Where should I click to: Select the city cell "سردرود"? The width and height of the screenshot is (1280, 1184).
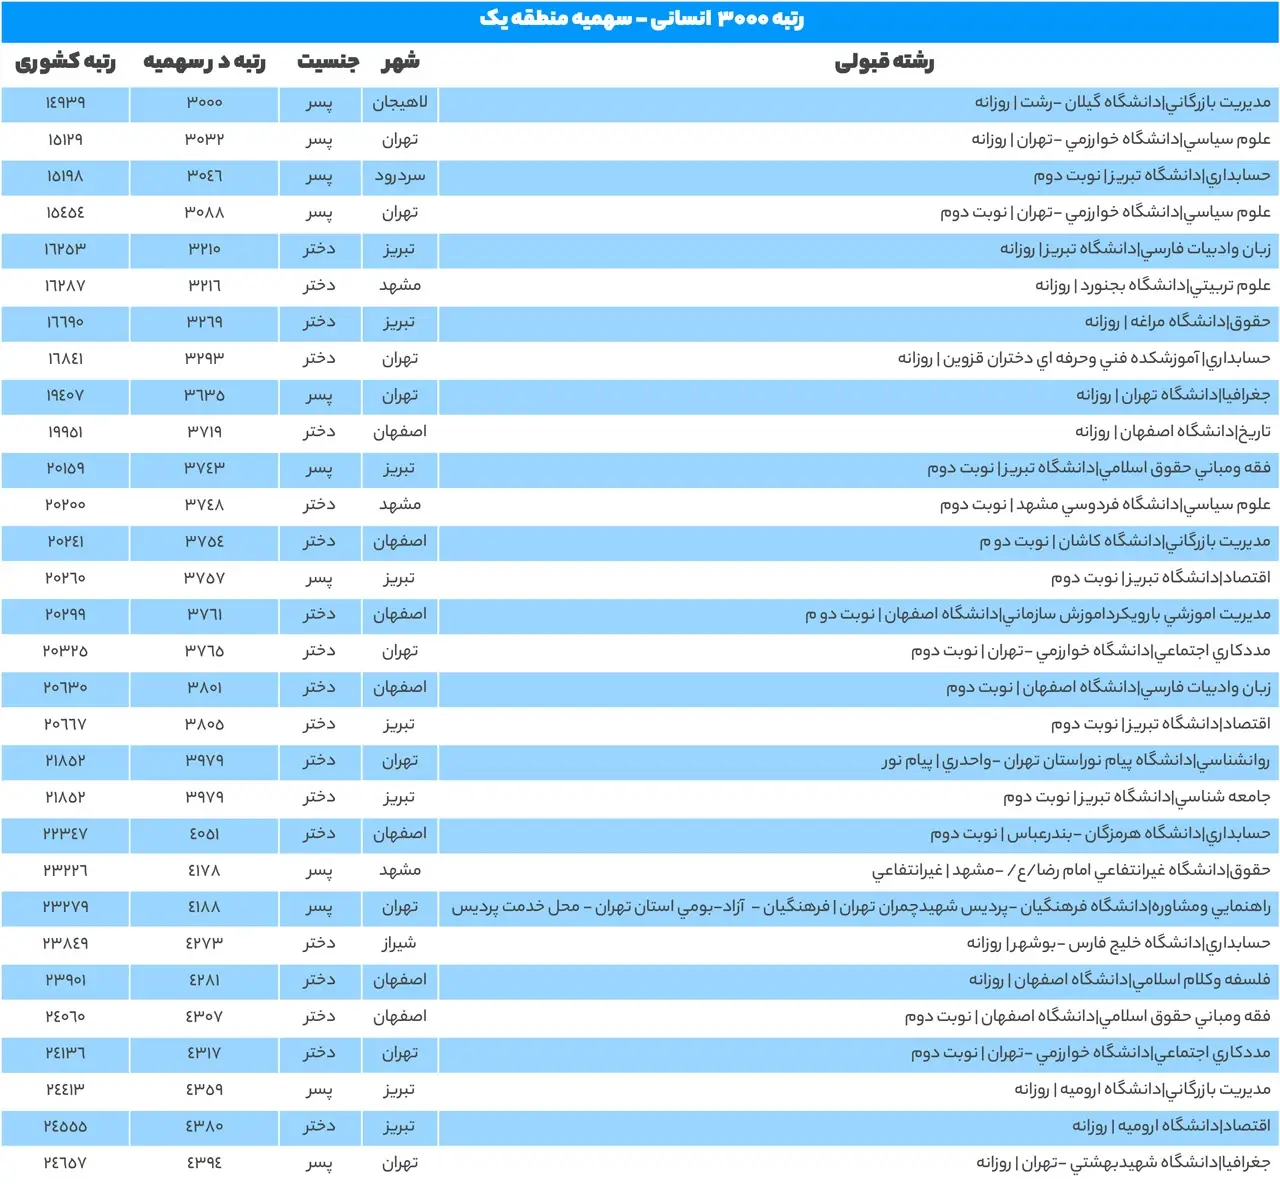coord(400,176)
